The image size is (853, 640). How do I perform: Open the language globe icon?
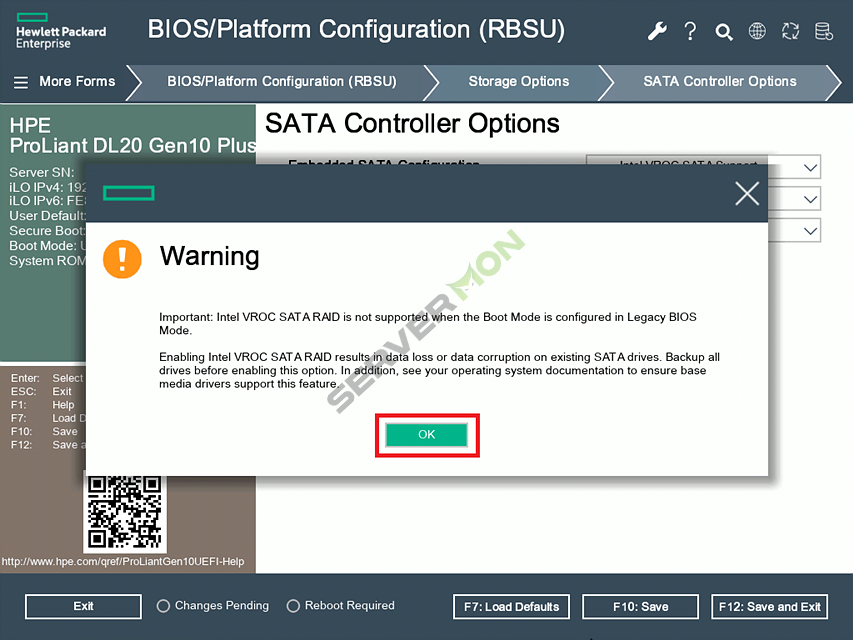coord(757,31)
